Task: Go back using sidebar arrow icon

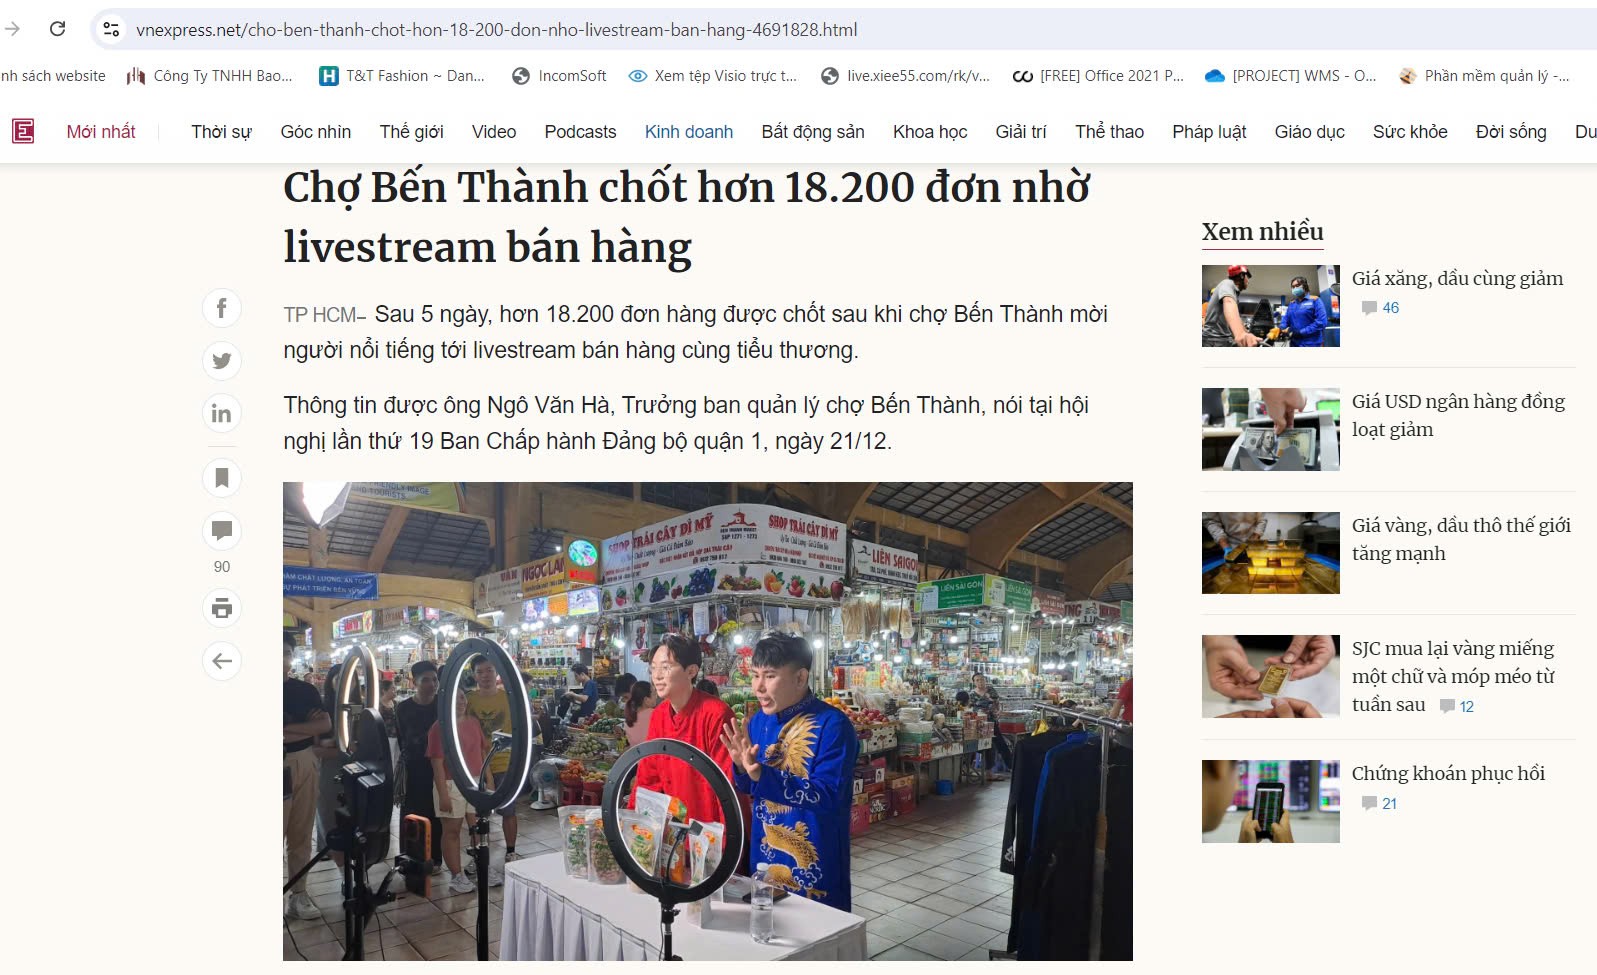Action: pos(222,661)
